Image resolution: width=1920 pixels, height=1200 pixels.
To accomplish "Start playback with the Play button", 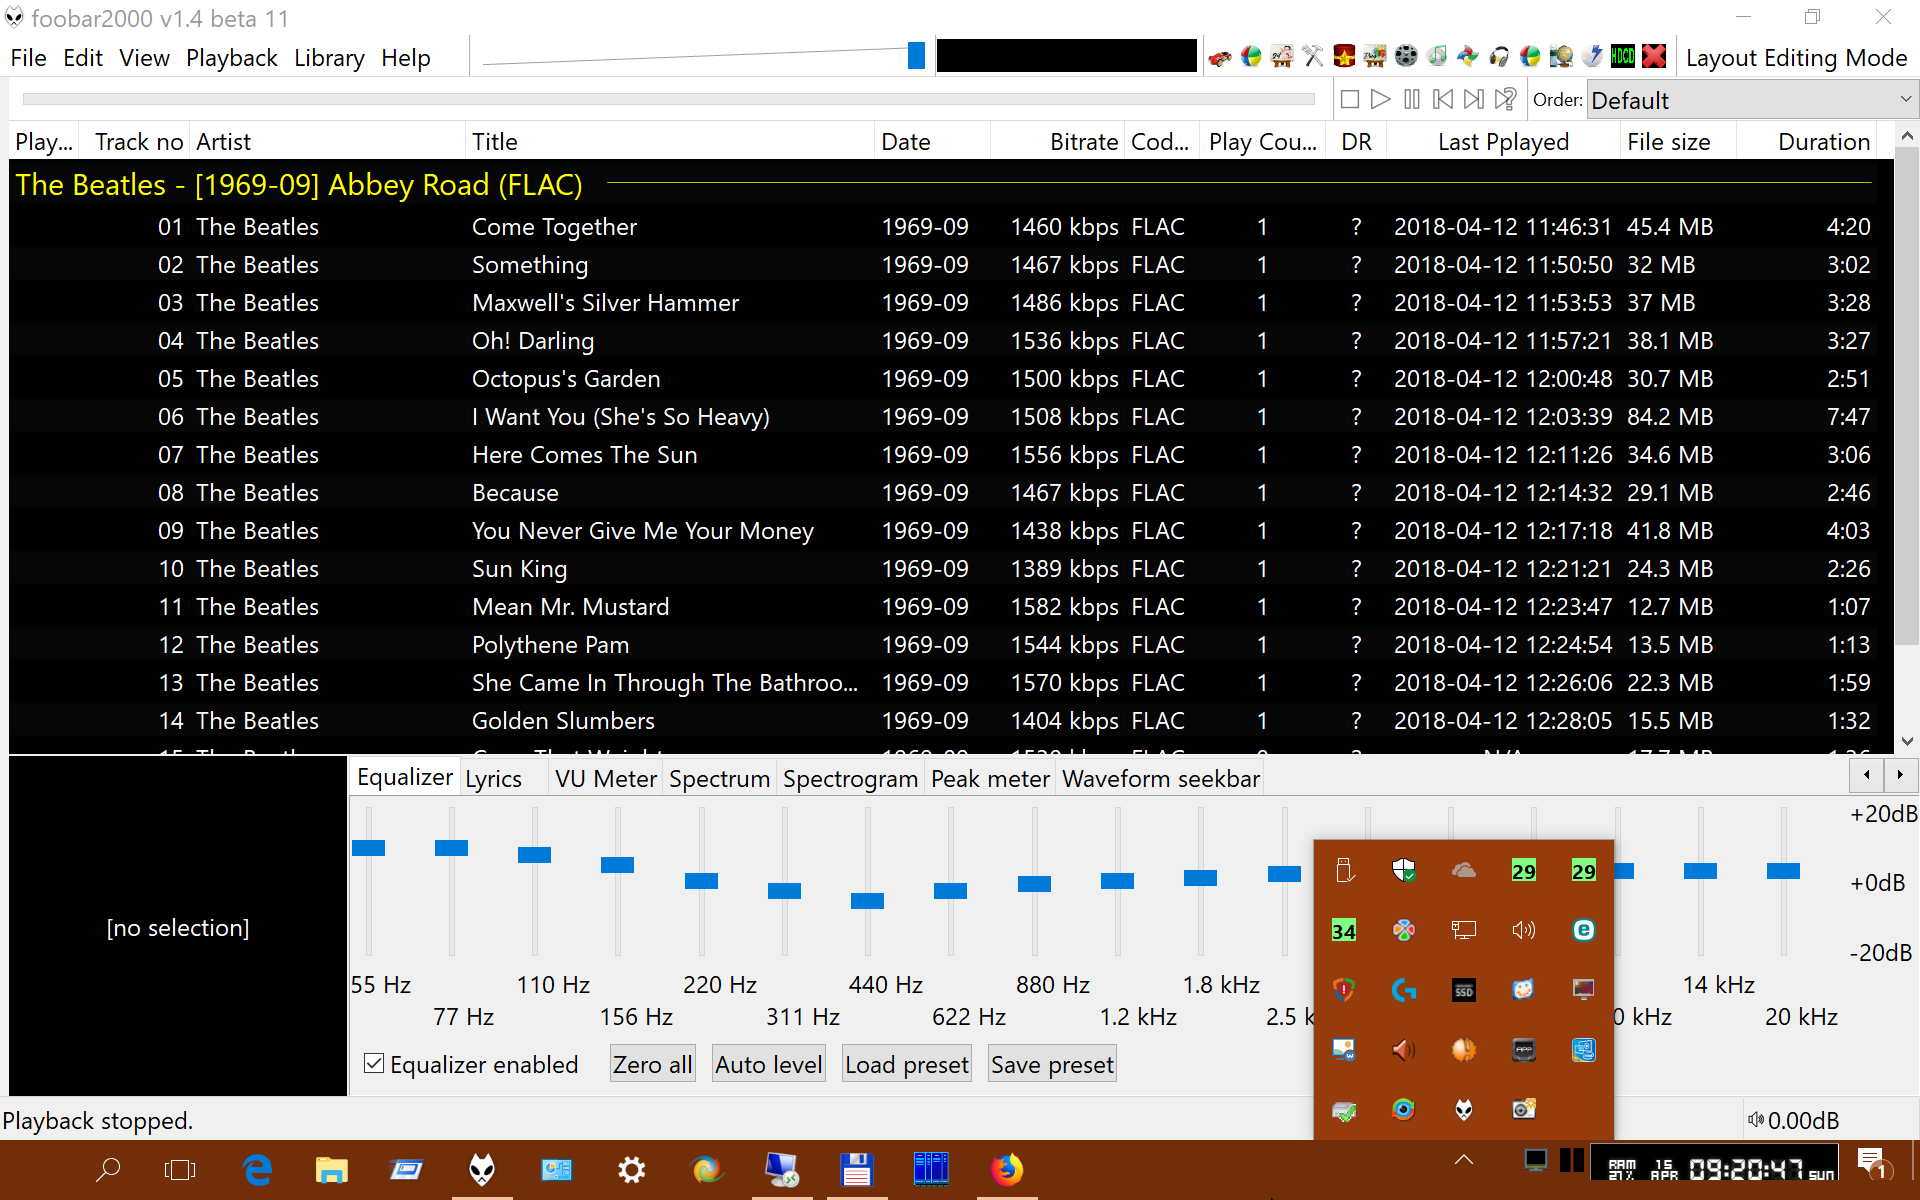I will point(1381,99).
